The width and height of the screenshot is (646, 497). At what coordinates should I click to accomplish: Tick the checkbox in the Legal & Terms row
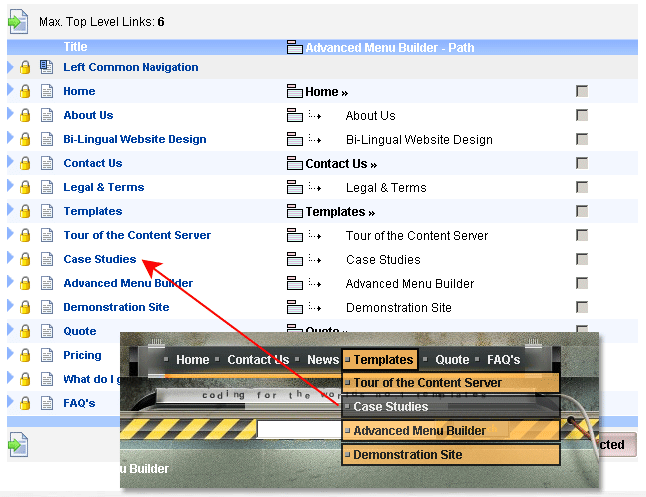582,187
